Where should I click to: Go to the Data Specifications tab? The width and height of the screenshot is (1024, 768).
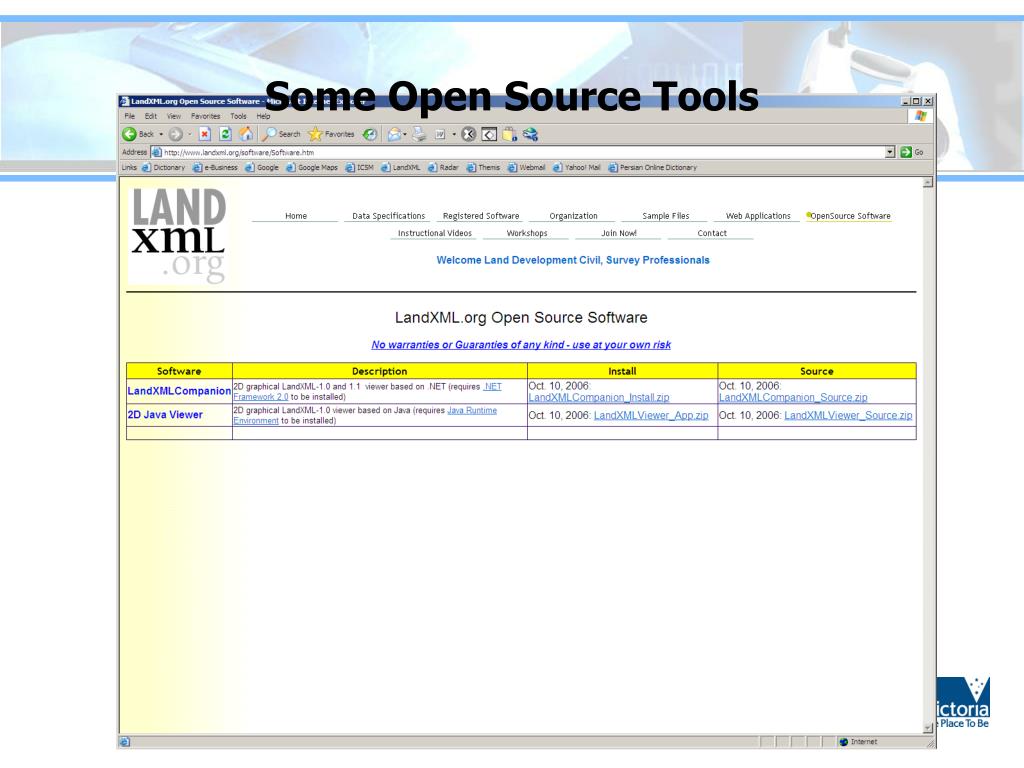(x=389, y=216)
